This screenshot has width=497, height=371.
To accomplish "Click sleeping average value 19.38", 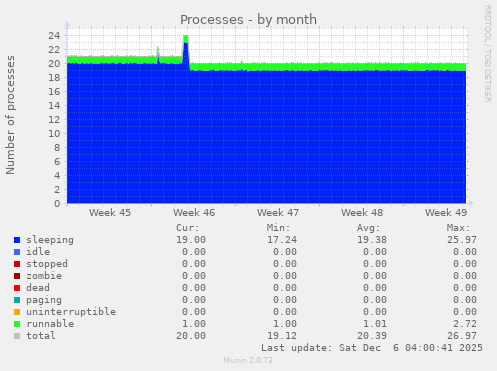I will point(372,240).
